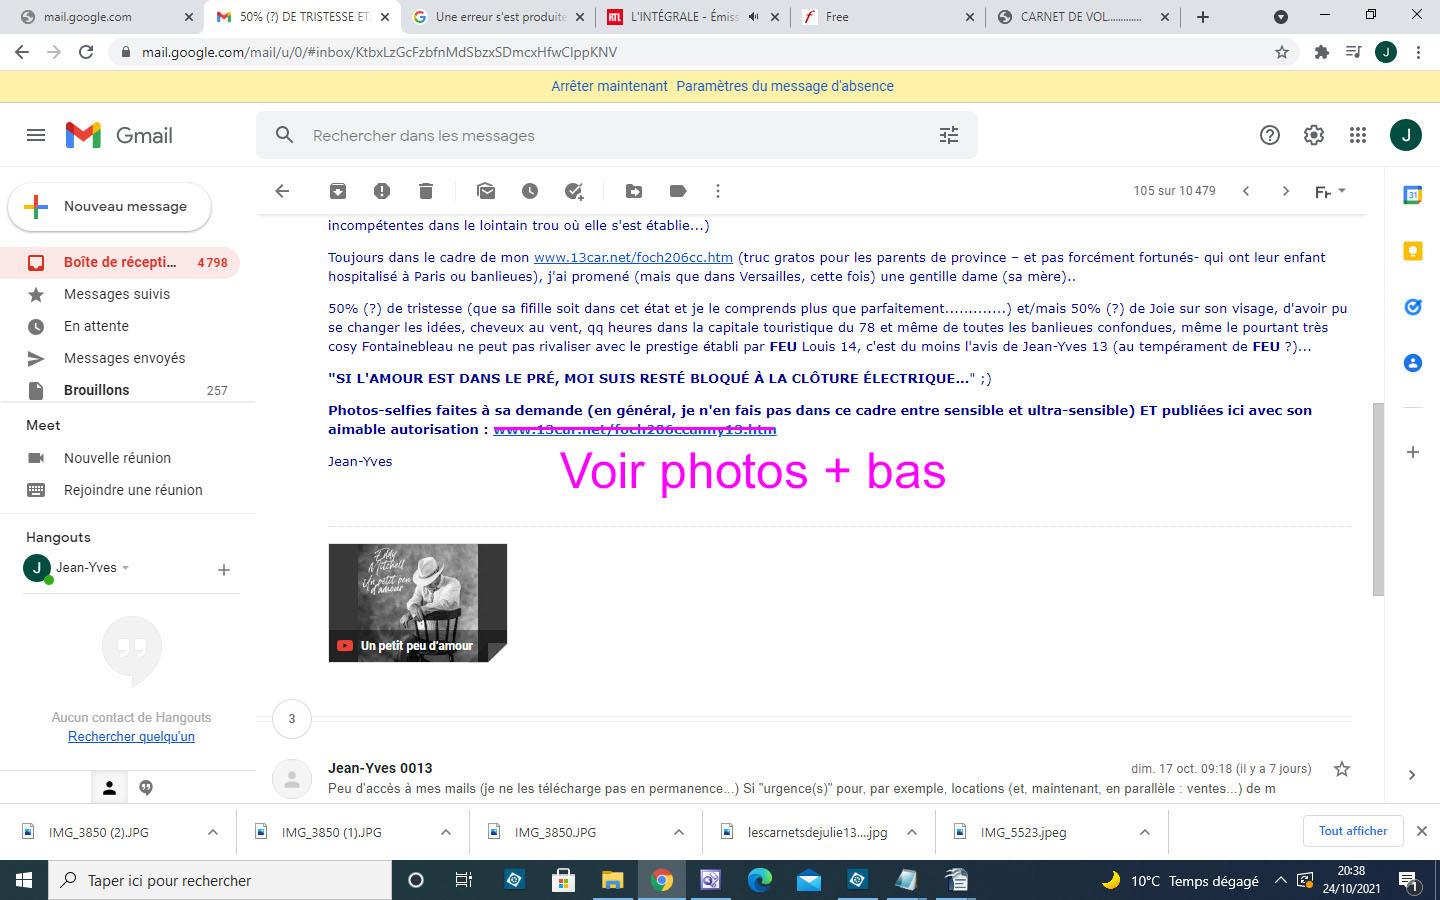Open Chrome extensions puzzle icon
Screen dimensions: 1440x900
[1322, 52]
